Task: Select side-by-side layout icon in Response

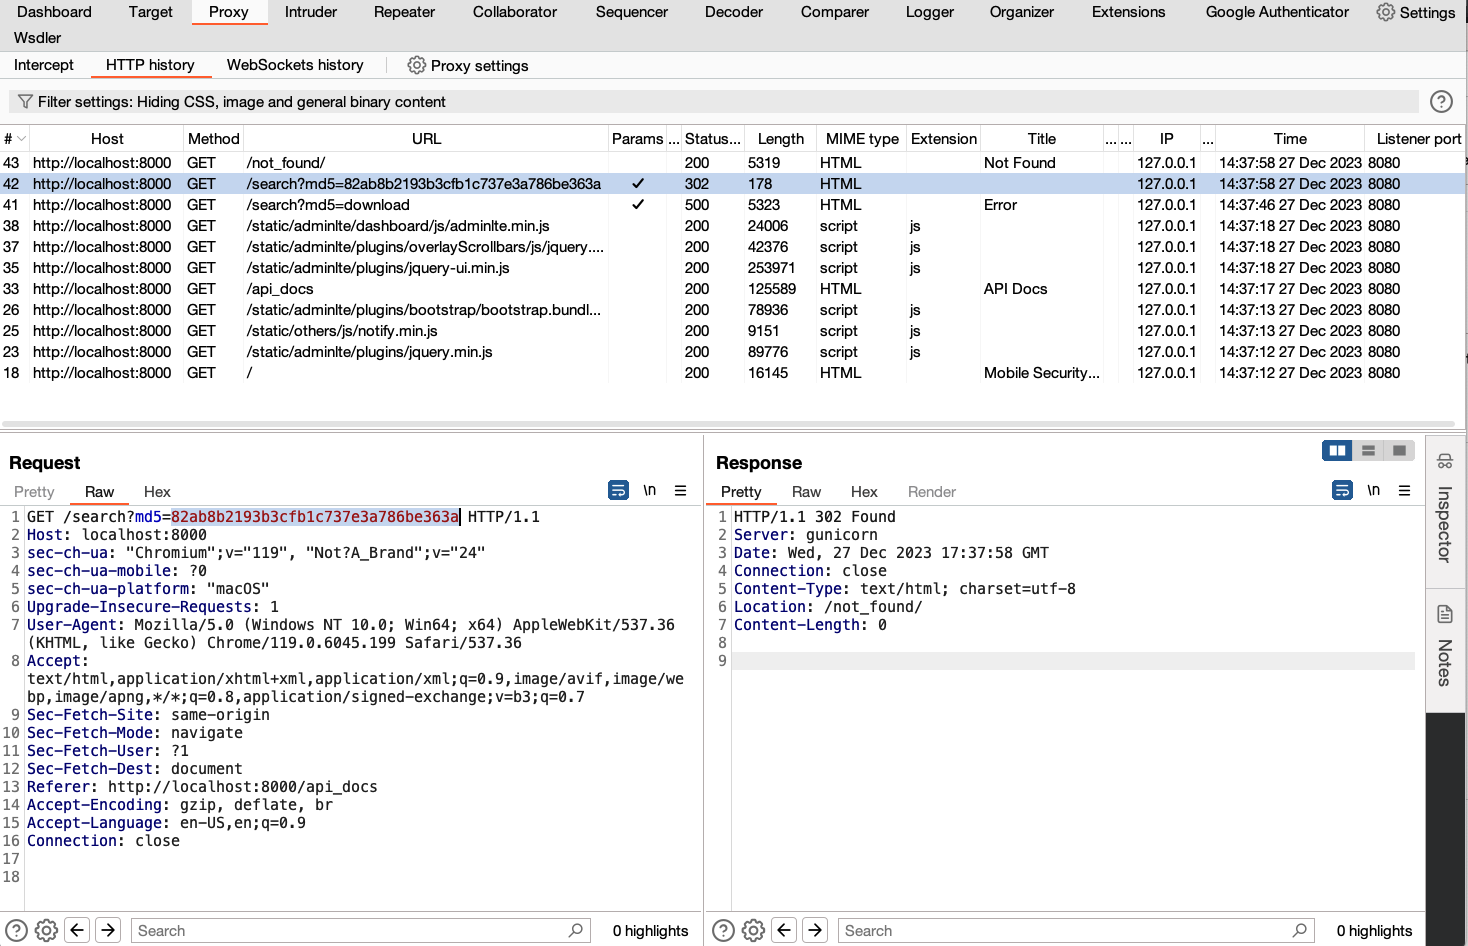Action: click(1337, 451)
